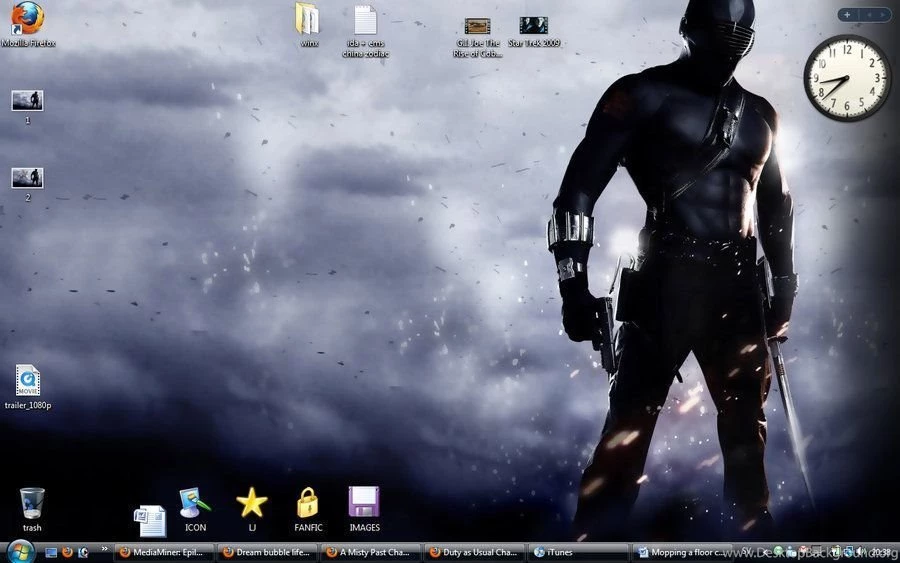900x563 pixels.
Task: Switch to the Duty as Usual Cha... taskbar window
Action: click(x=474, y=553)
